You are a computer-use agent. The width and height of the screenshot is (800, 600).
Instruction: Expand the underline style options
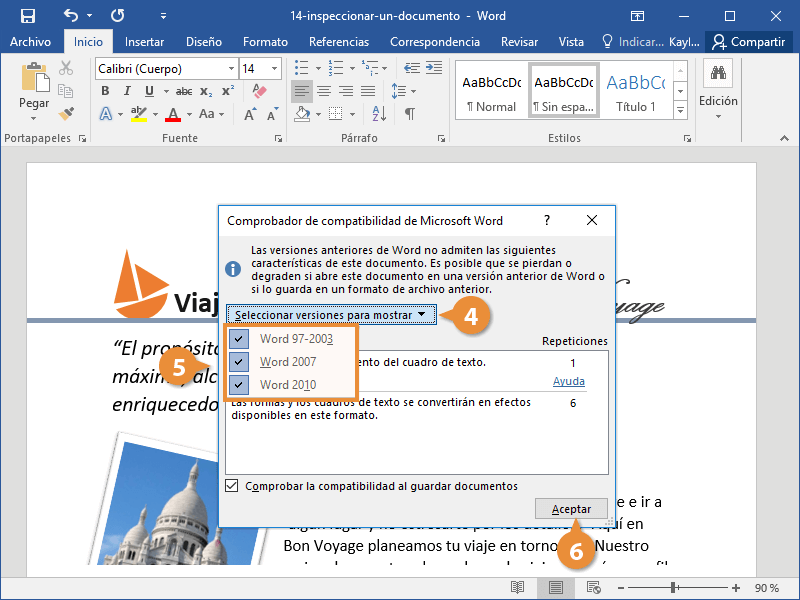click(x=166, y=91)
